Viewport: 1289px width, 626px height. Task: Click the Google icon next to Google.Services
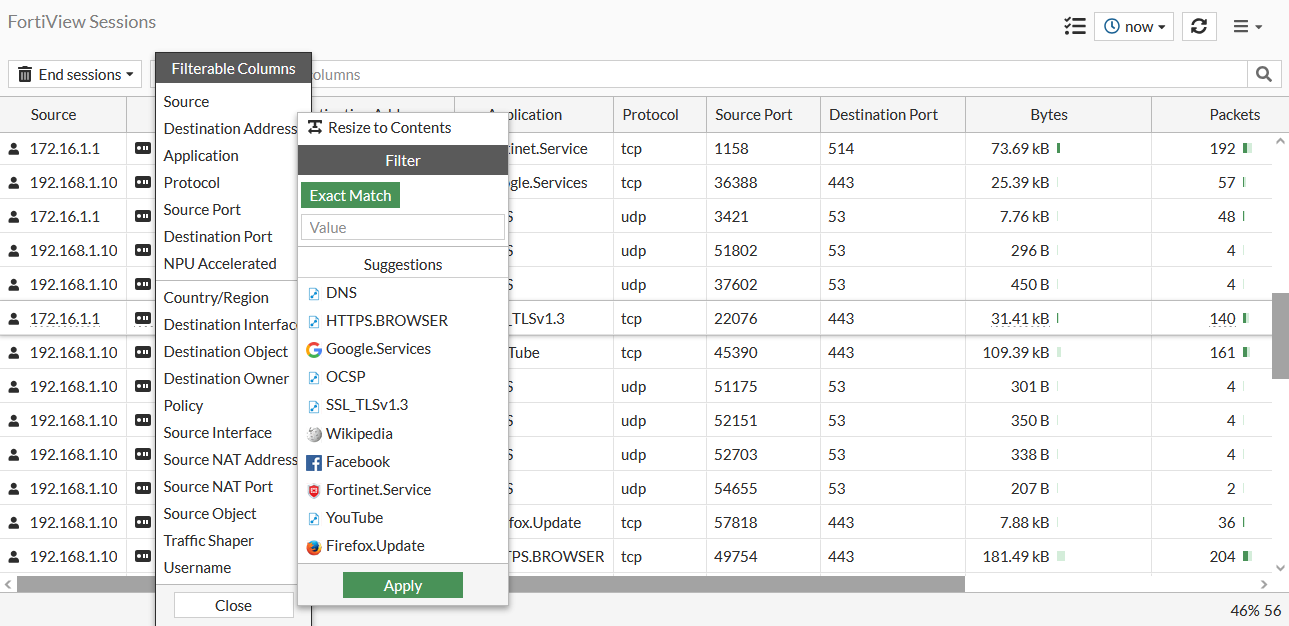pyautogui.click(x=312, y=348)
